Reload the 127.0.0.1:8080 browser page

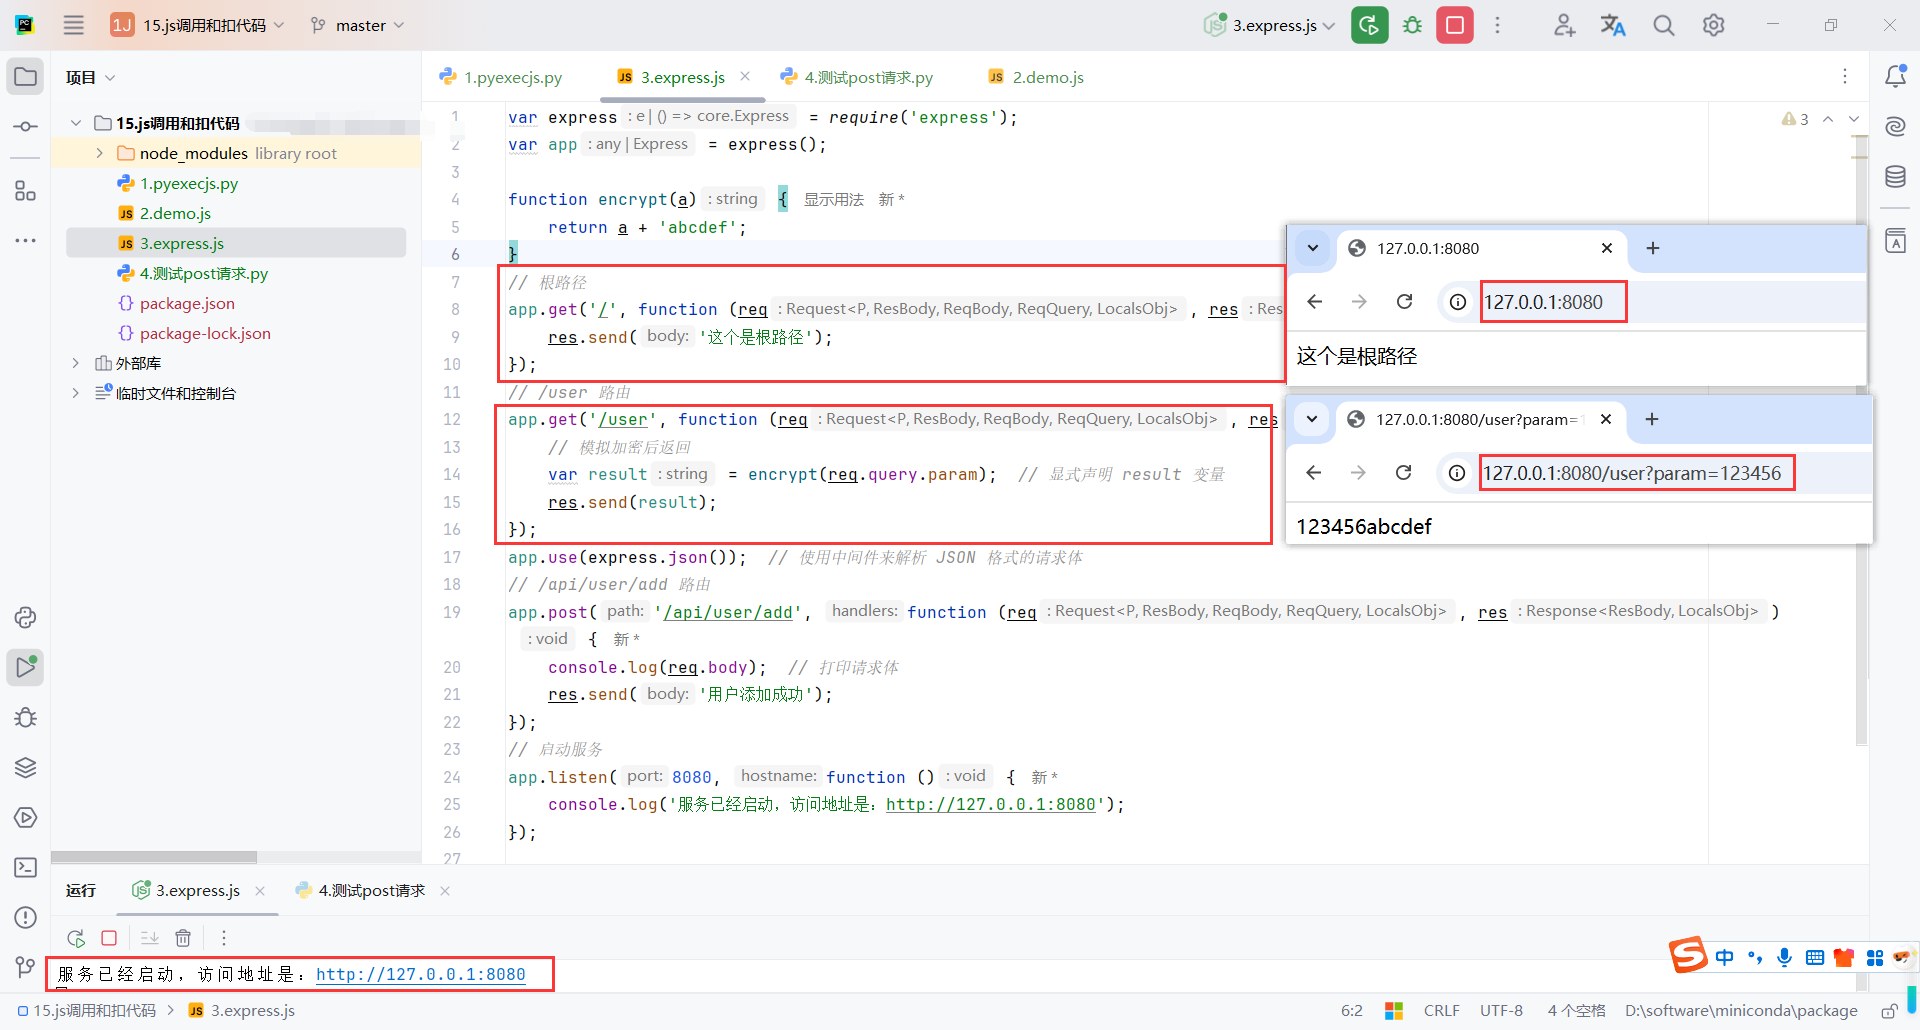[1405, 302]
